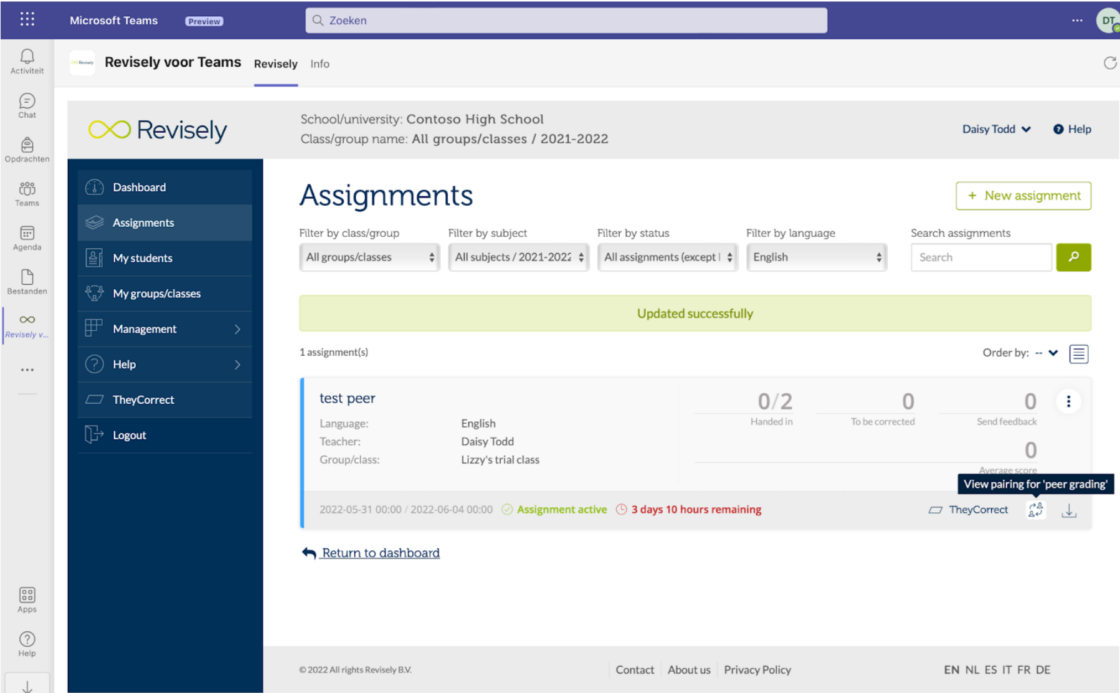Click the download icon on the assignment row

point(1069,510)
